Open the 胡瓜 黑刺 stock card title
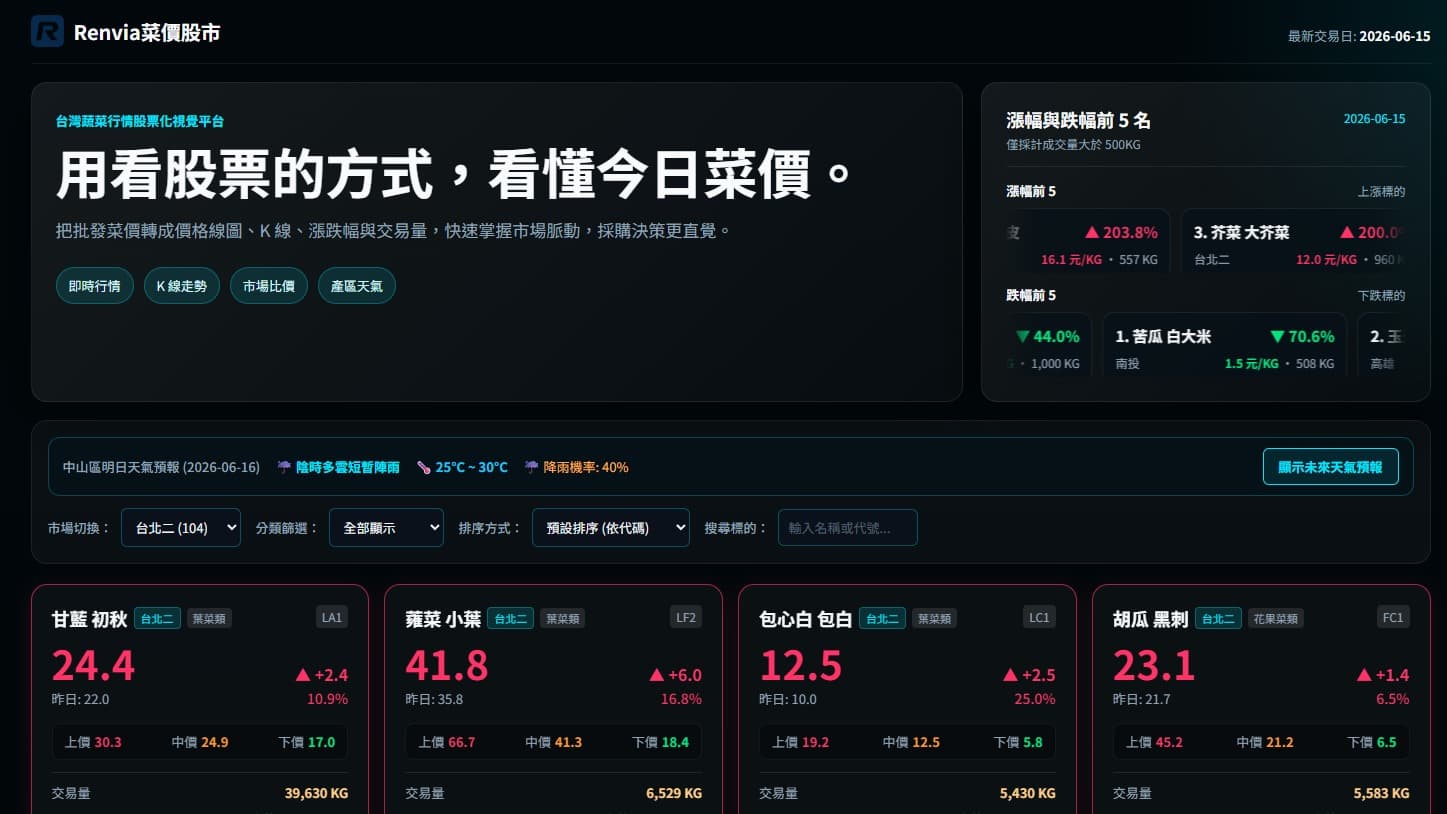 pos(1151,619)
